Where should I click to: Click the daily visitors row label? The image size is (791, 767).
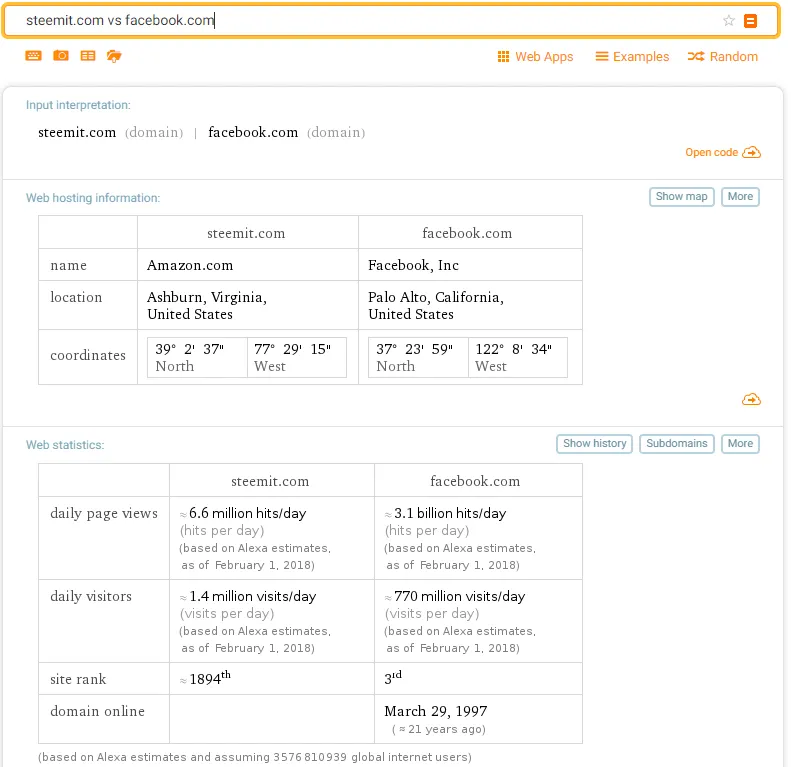[91, 596]
